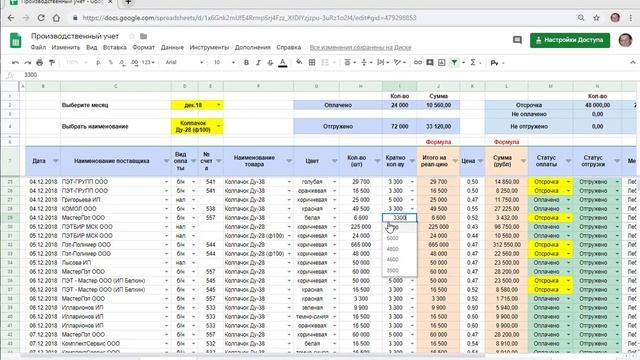640x360 pixels.
Task: Click the Undo icon in the toolbar
Action: [16, 62]
